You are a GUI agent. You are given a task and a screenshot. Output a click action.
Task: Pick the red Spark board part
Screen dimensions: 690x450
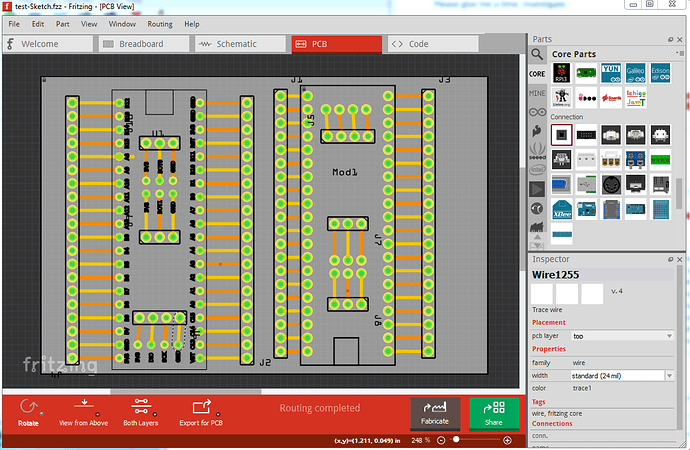[611, 98]
